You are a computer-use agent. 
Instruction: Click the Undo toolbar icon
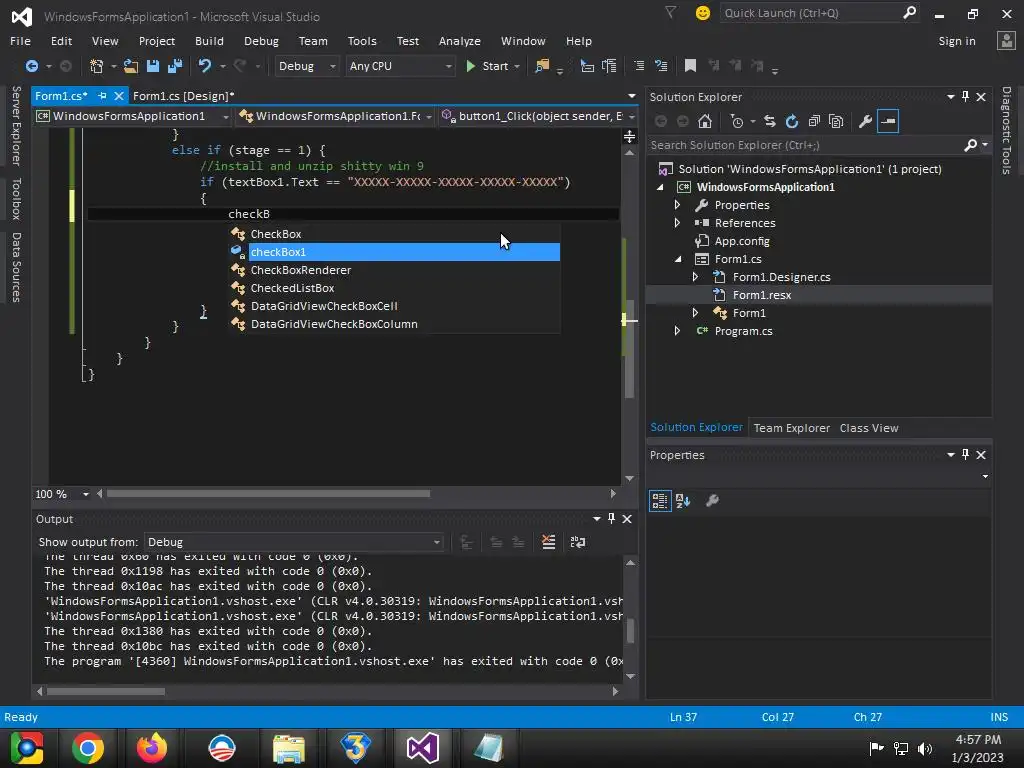pyautogui.click(x=205, y=66)
